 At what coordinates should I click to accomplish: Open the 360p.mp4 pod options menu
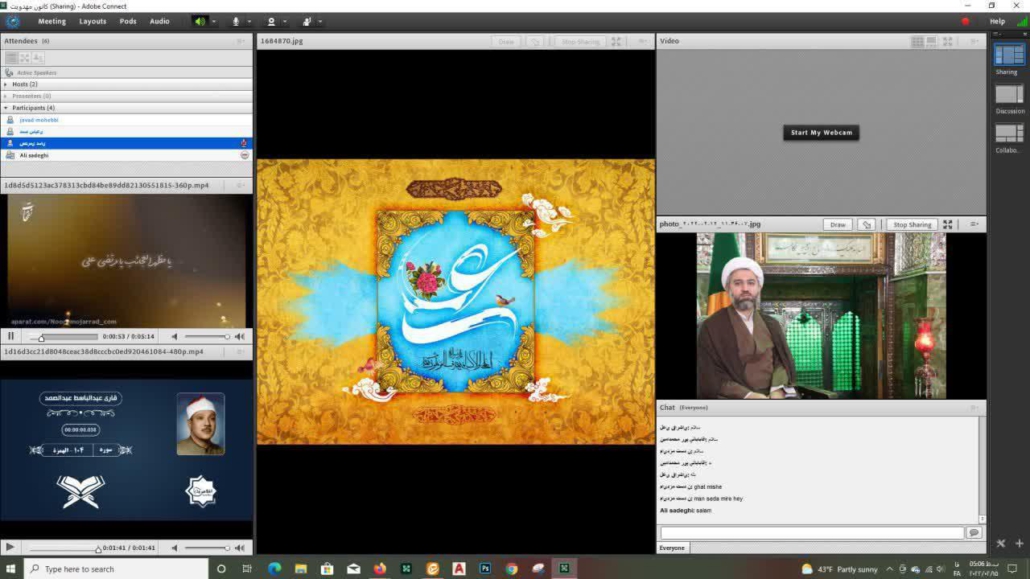coord(240,185)
